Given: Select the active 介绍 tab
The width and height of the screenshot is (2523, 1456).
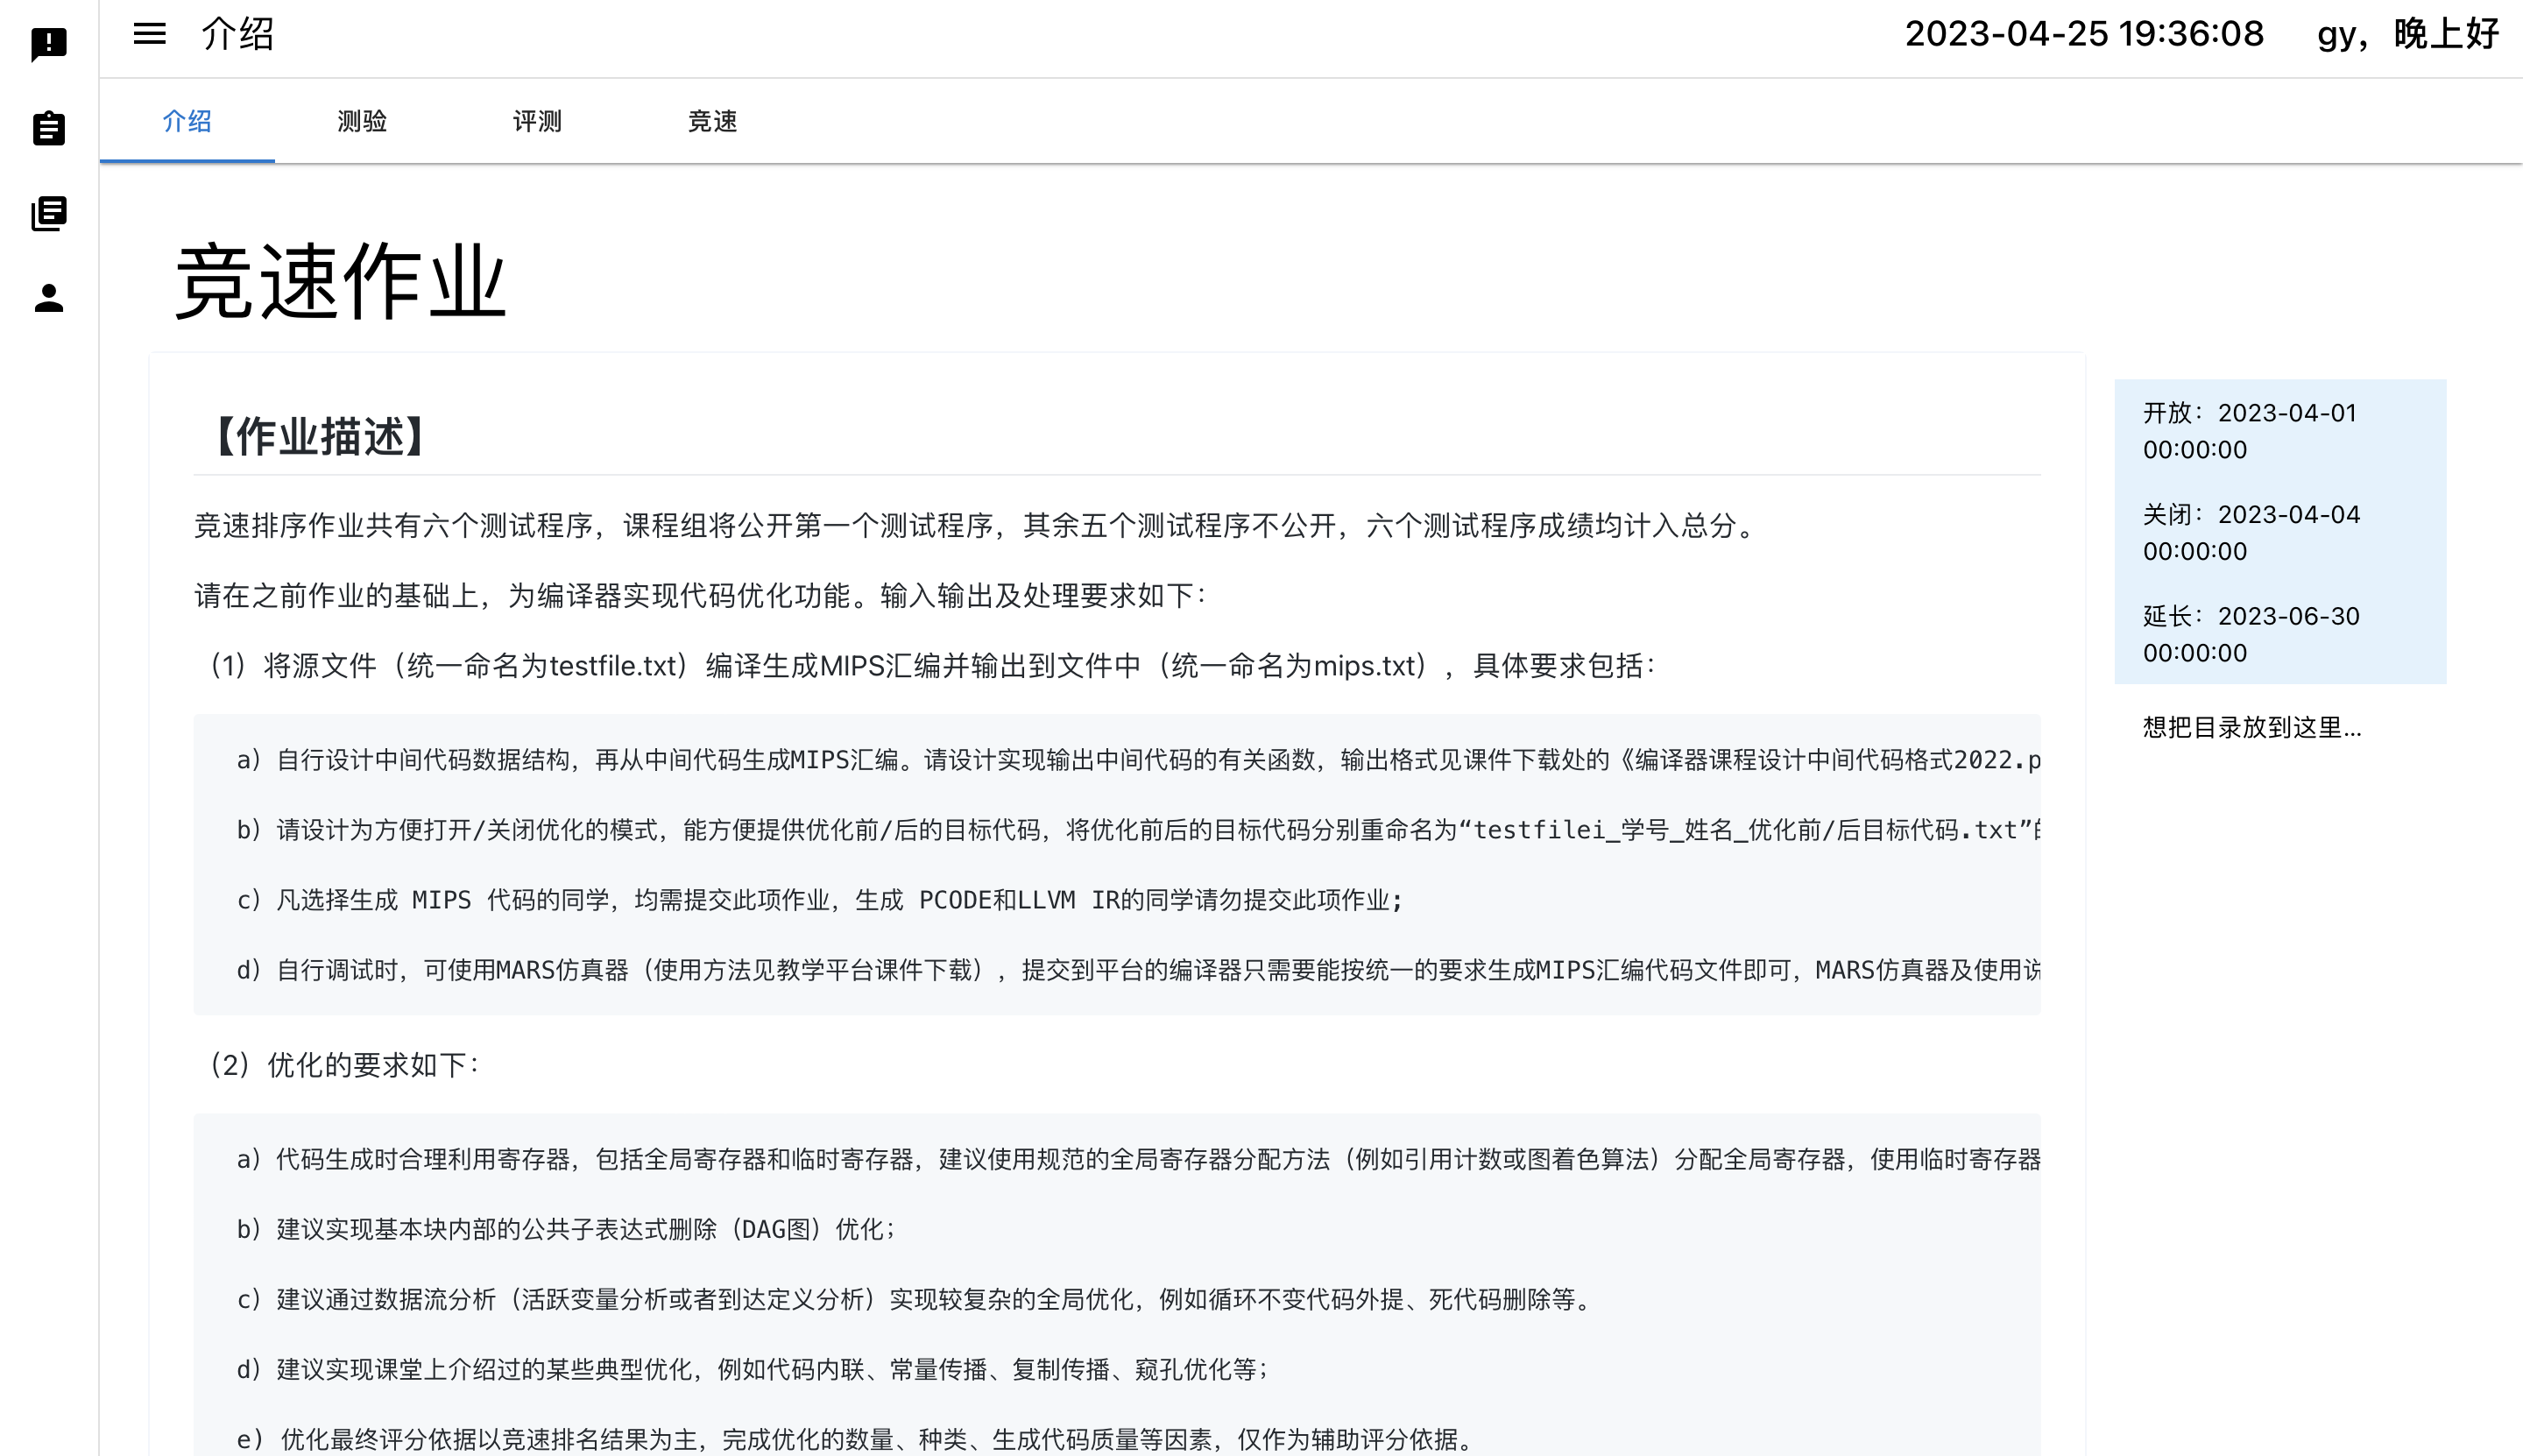Looking at the screenshot, I should pyautogui.click(x=186, y=121).
